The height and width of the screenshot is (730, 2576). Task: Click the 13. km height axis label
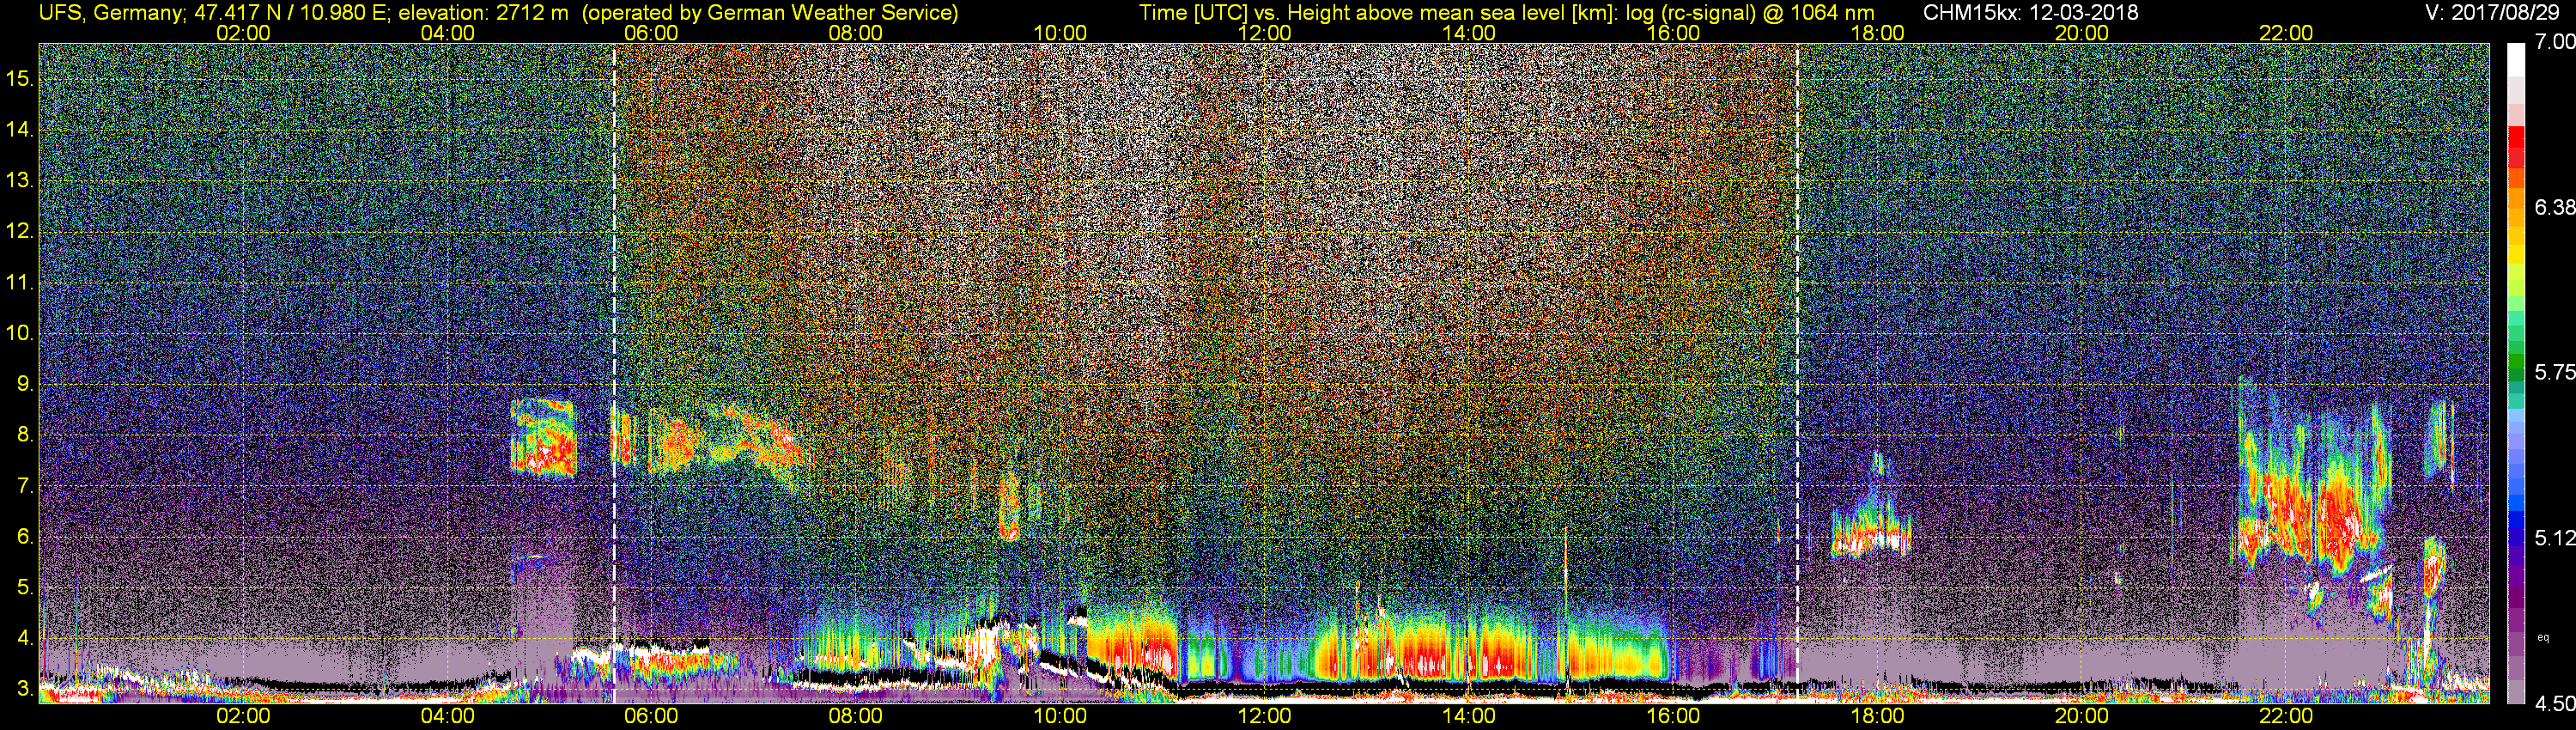(20, 180)
